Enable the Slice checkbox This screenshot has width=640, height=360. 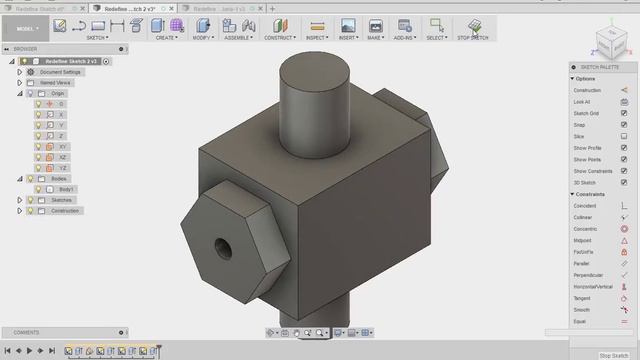click(x=624, y=136)
